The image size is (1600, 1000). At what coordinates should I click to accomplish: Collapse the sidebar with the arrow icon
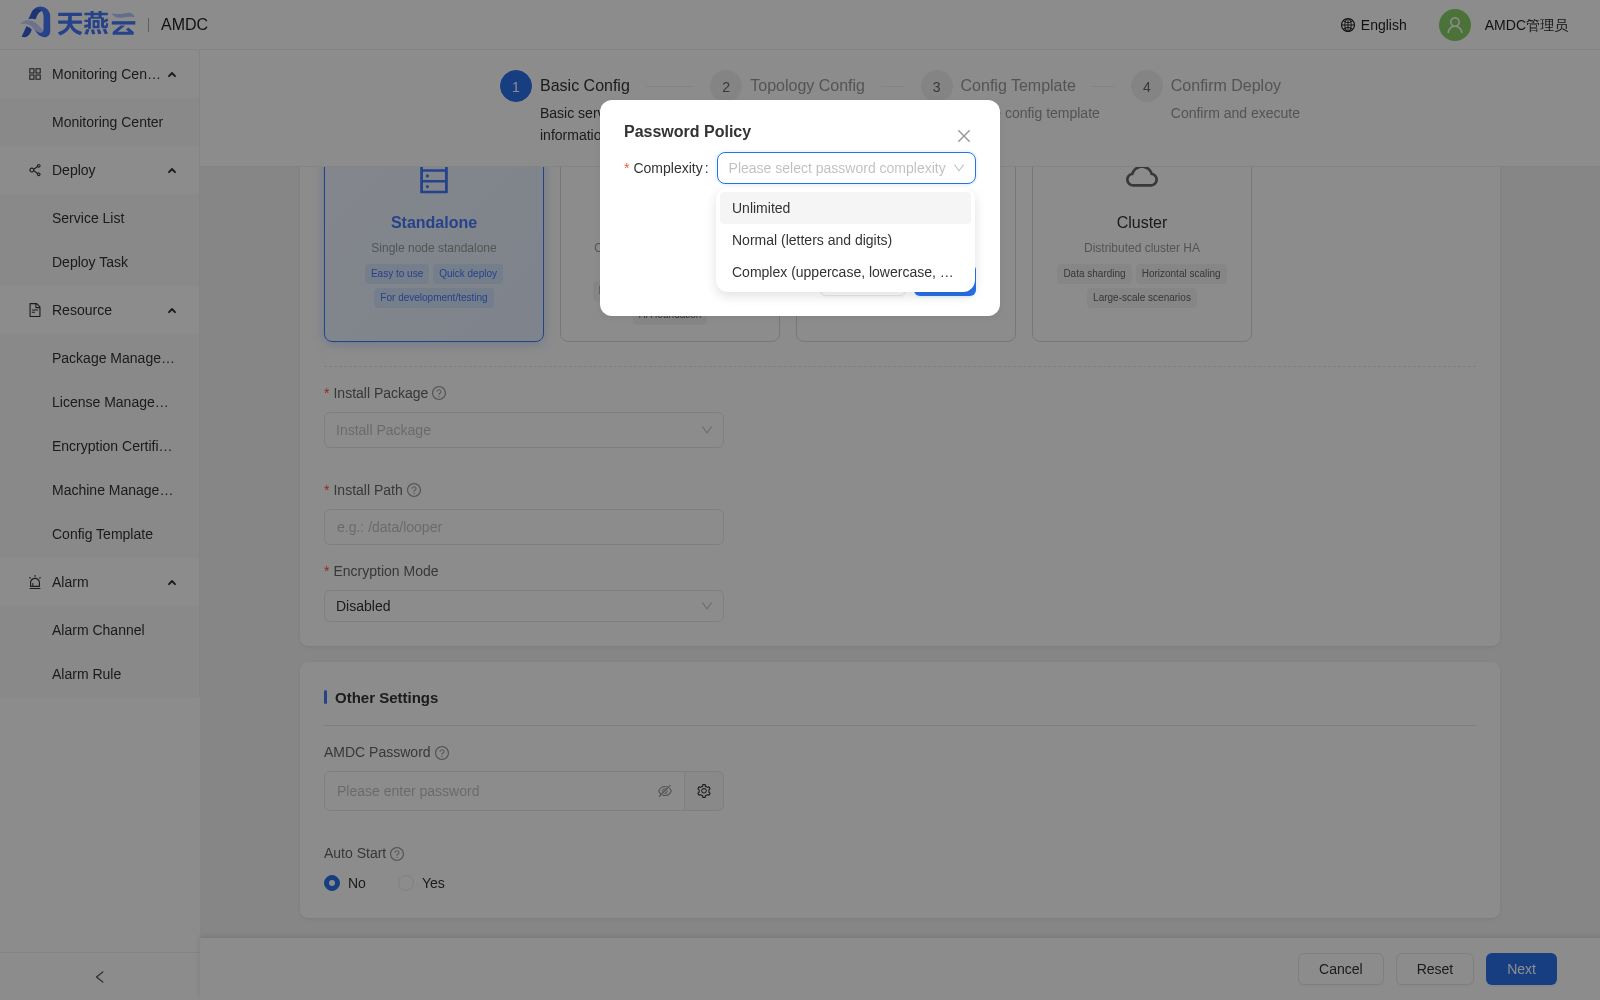(99, 977)
